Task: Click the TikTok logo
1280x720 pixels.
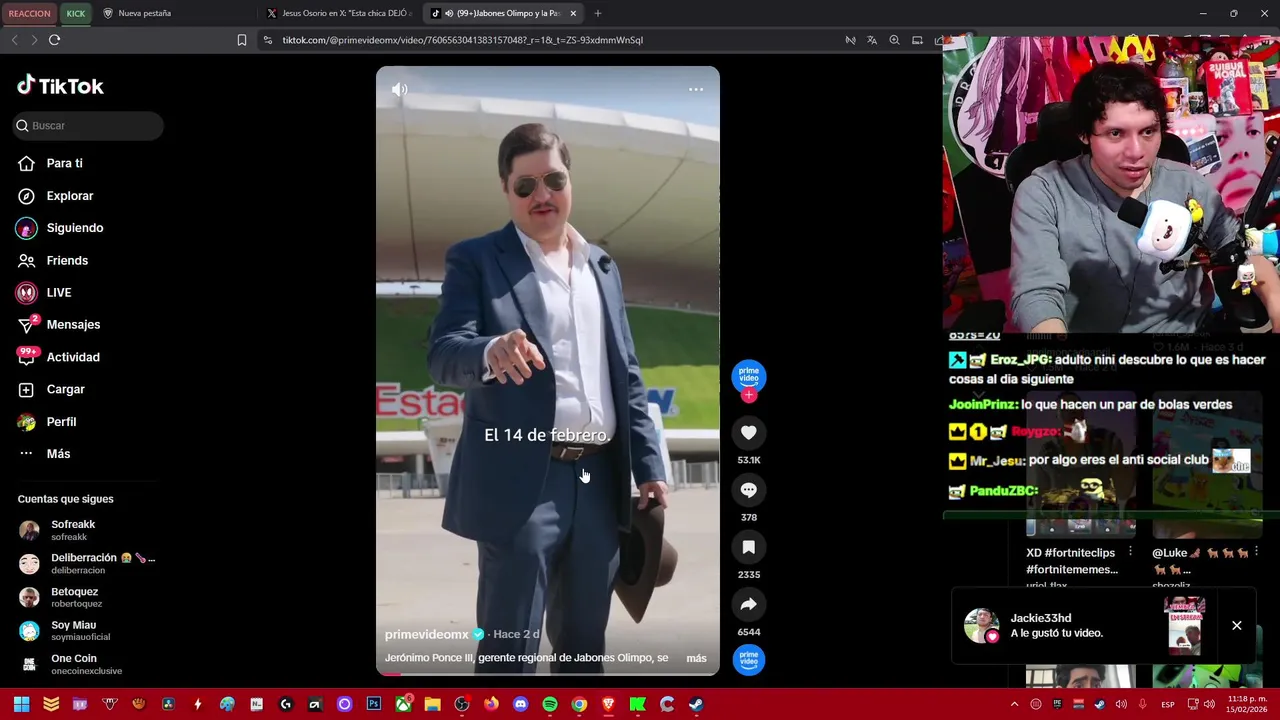Action: coord(60,86)
